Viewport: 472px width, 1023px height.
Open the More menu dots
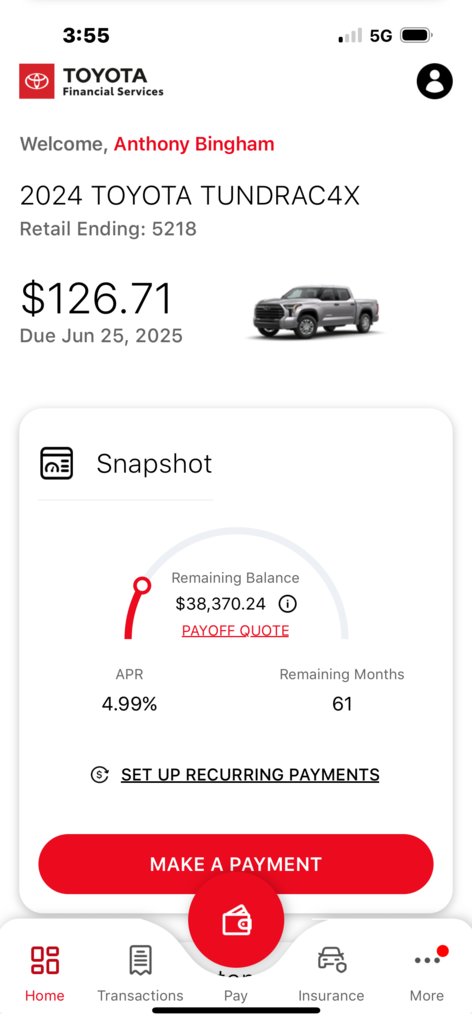[427, 959]
